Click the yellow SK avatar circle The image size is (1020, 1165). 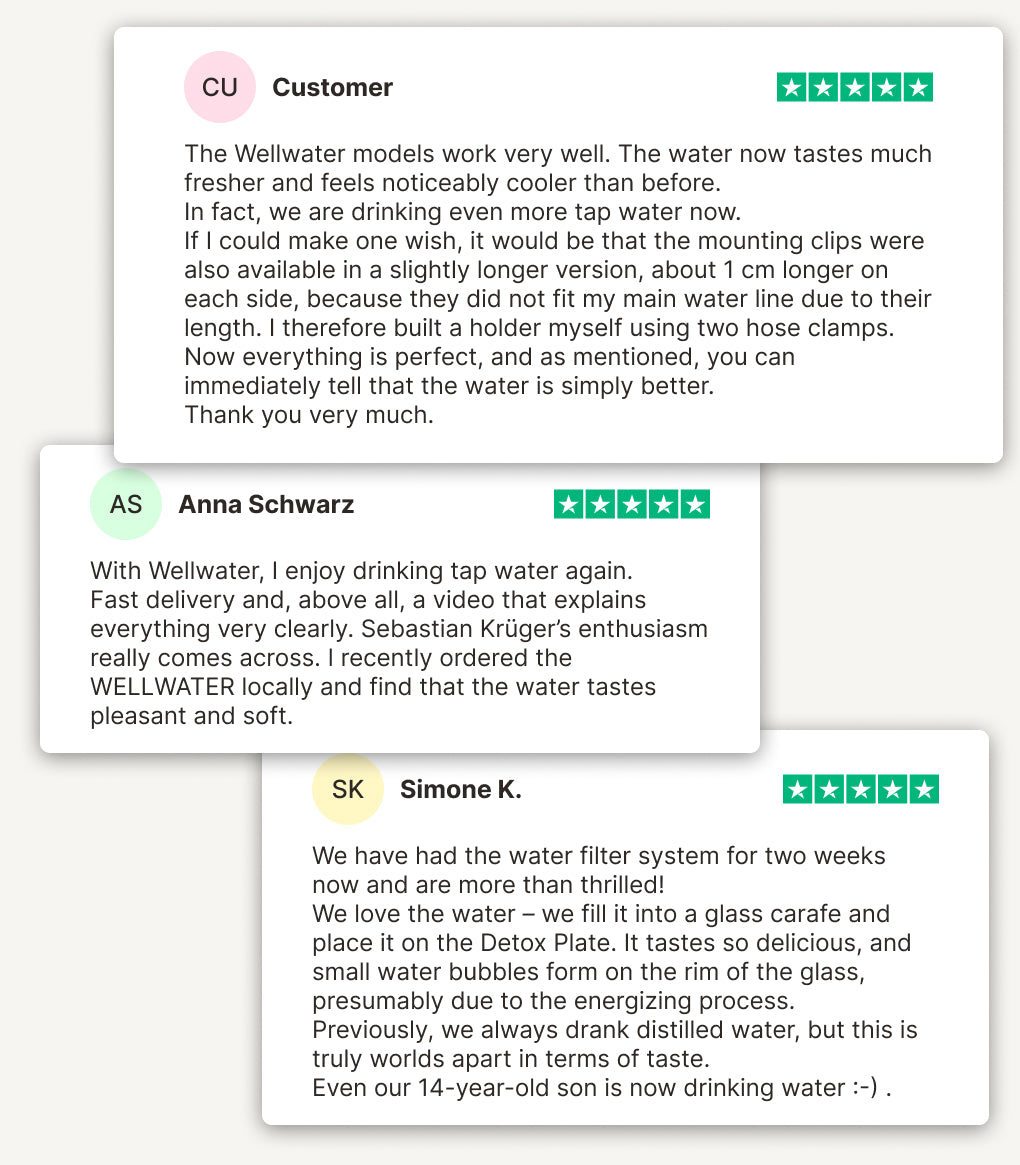(x=348, y=789)
